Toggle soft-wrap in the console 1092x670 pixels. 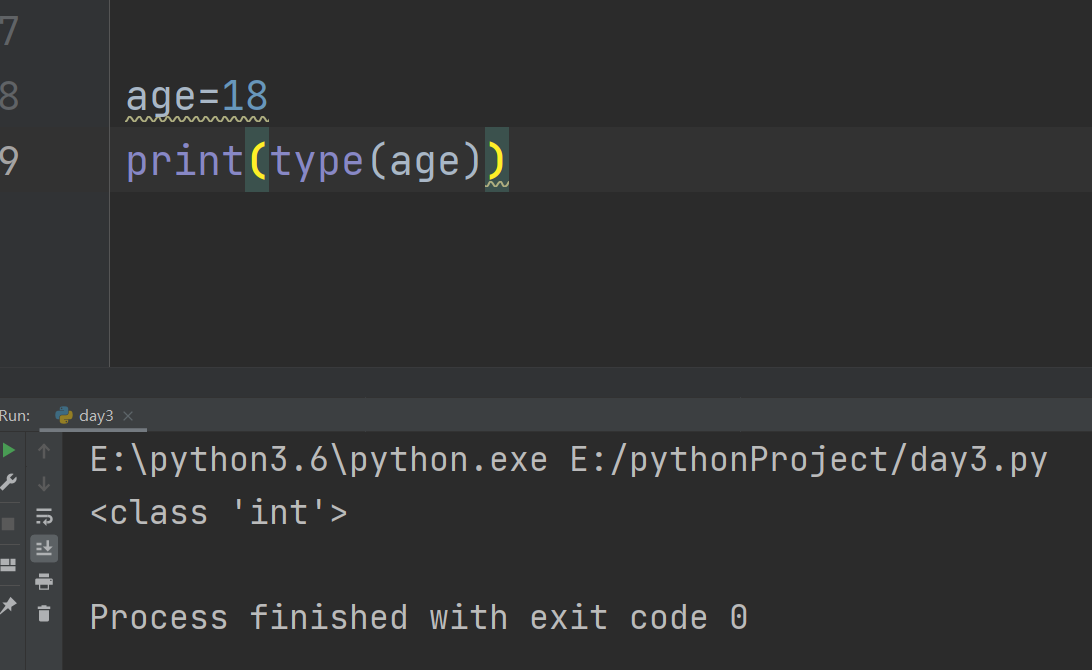pos(44,516)
